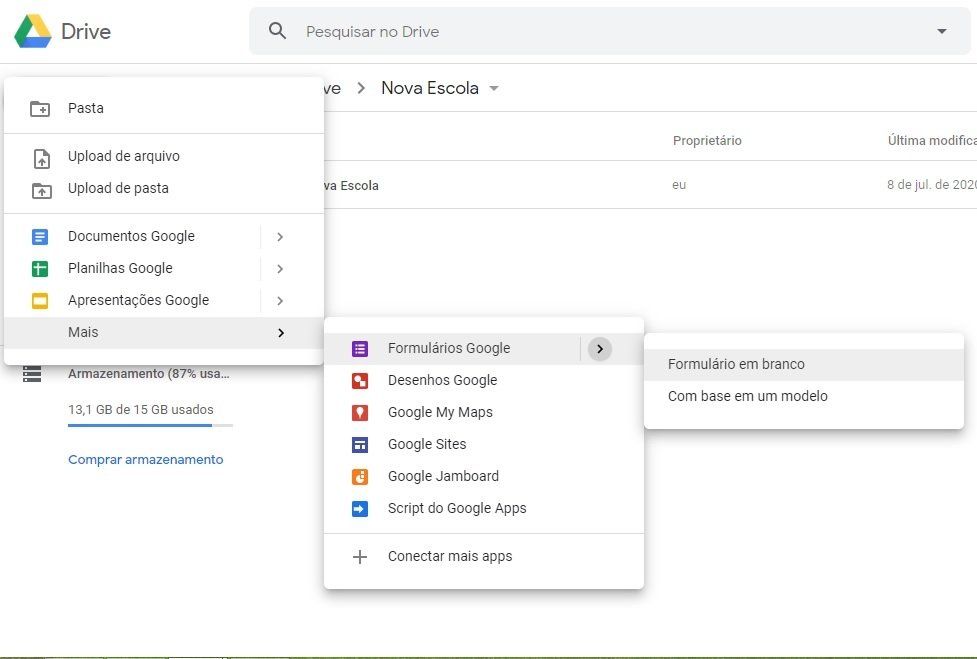Select Google Jamboard entry
This screenshot has height=659, width=977.
coord(484,476)
